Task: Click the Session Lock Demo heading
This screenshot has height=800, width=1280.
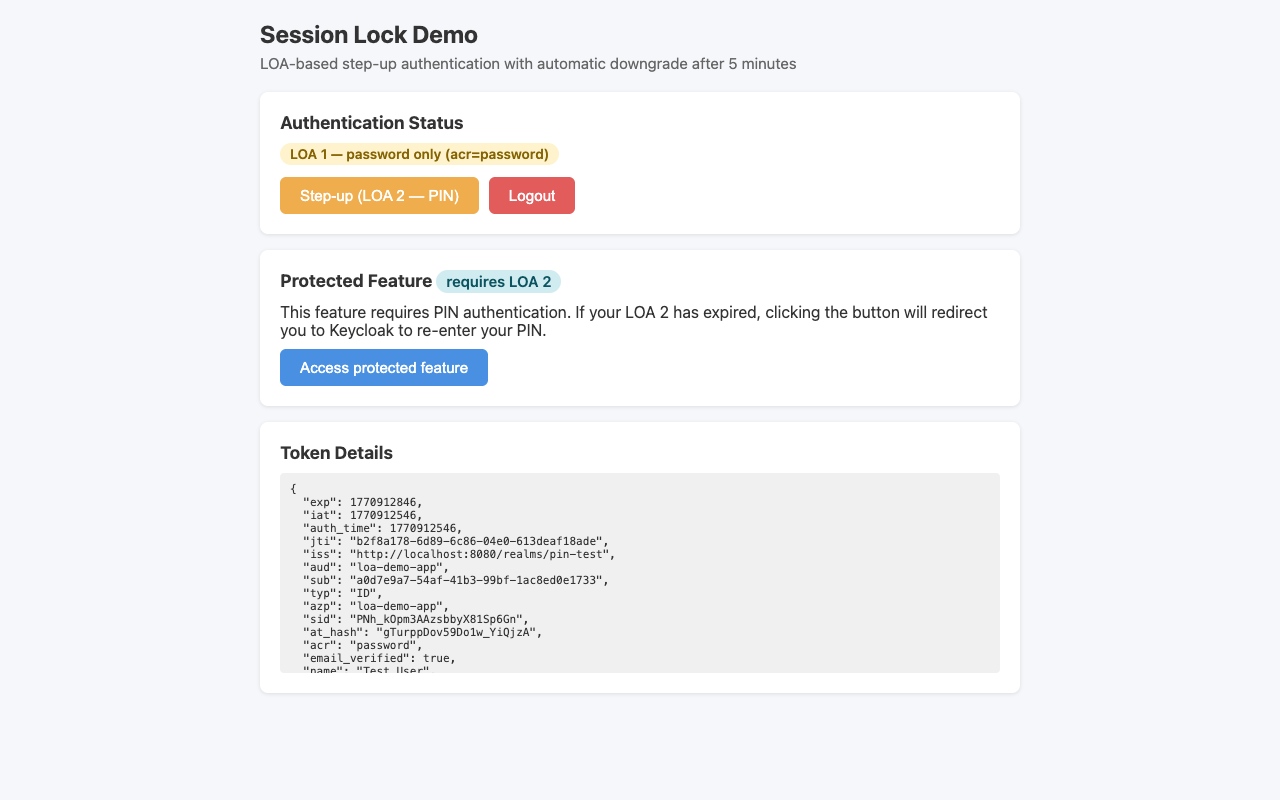Action: 368,34
